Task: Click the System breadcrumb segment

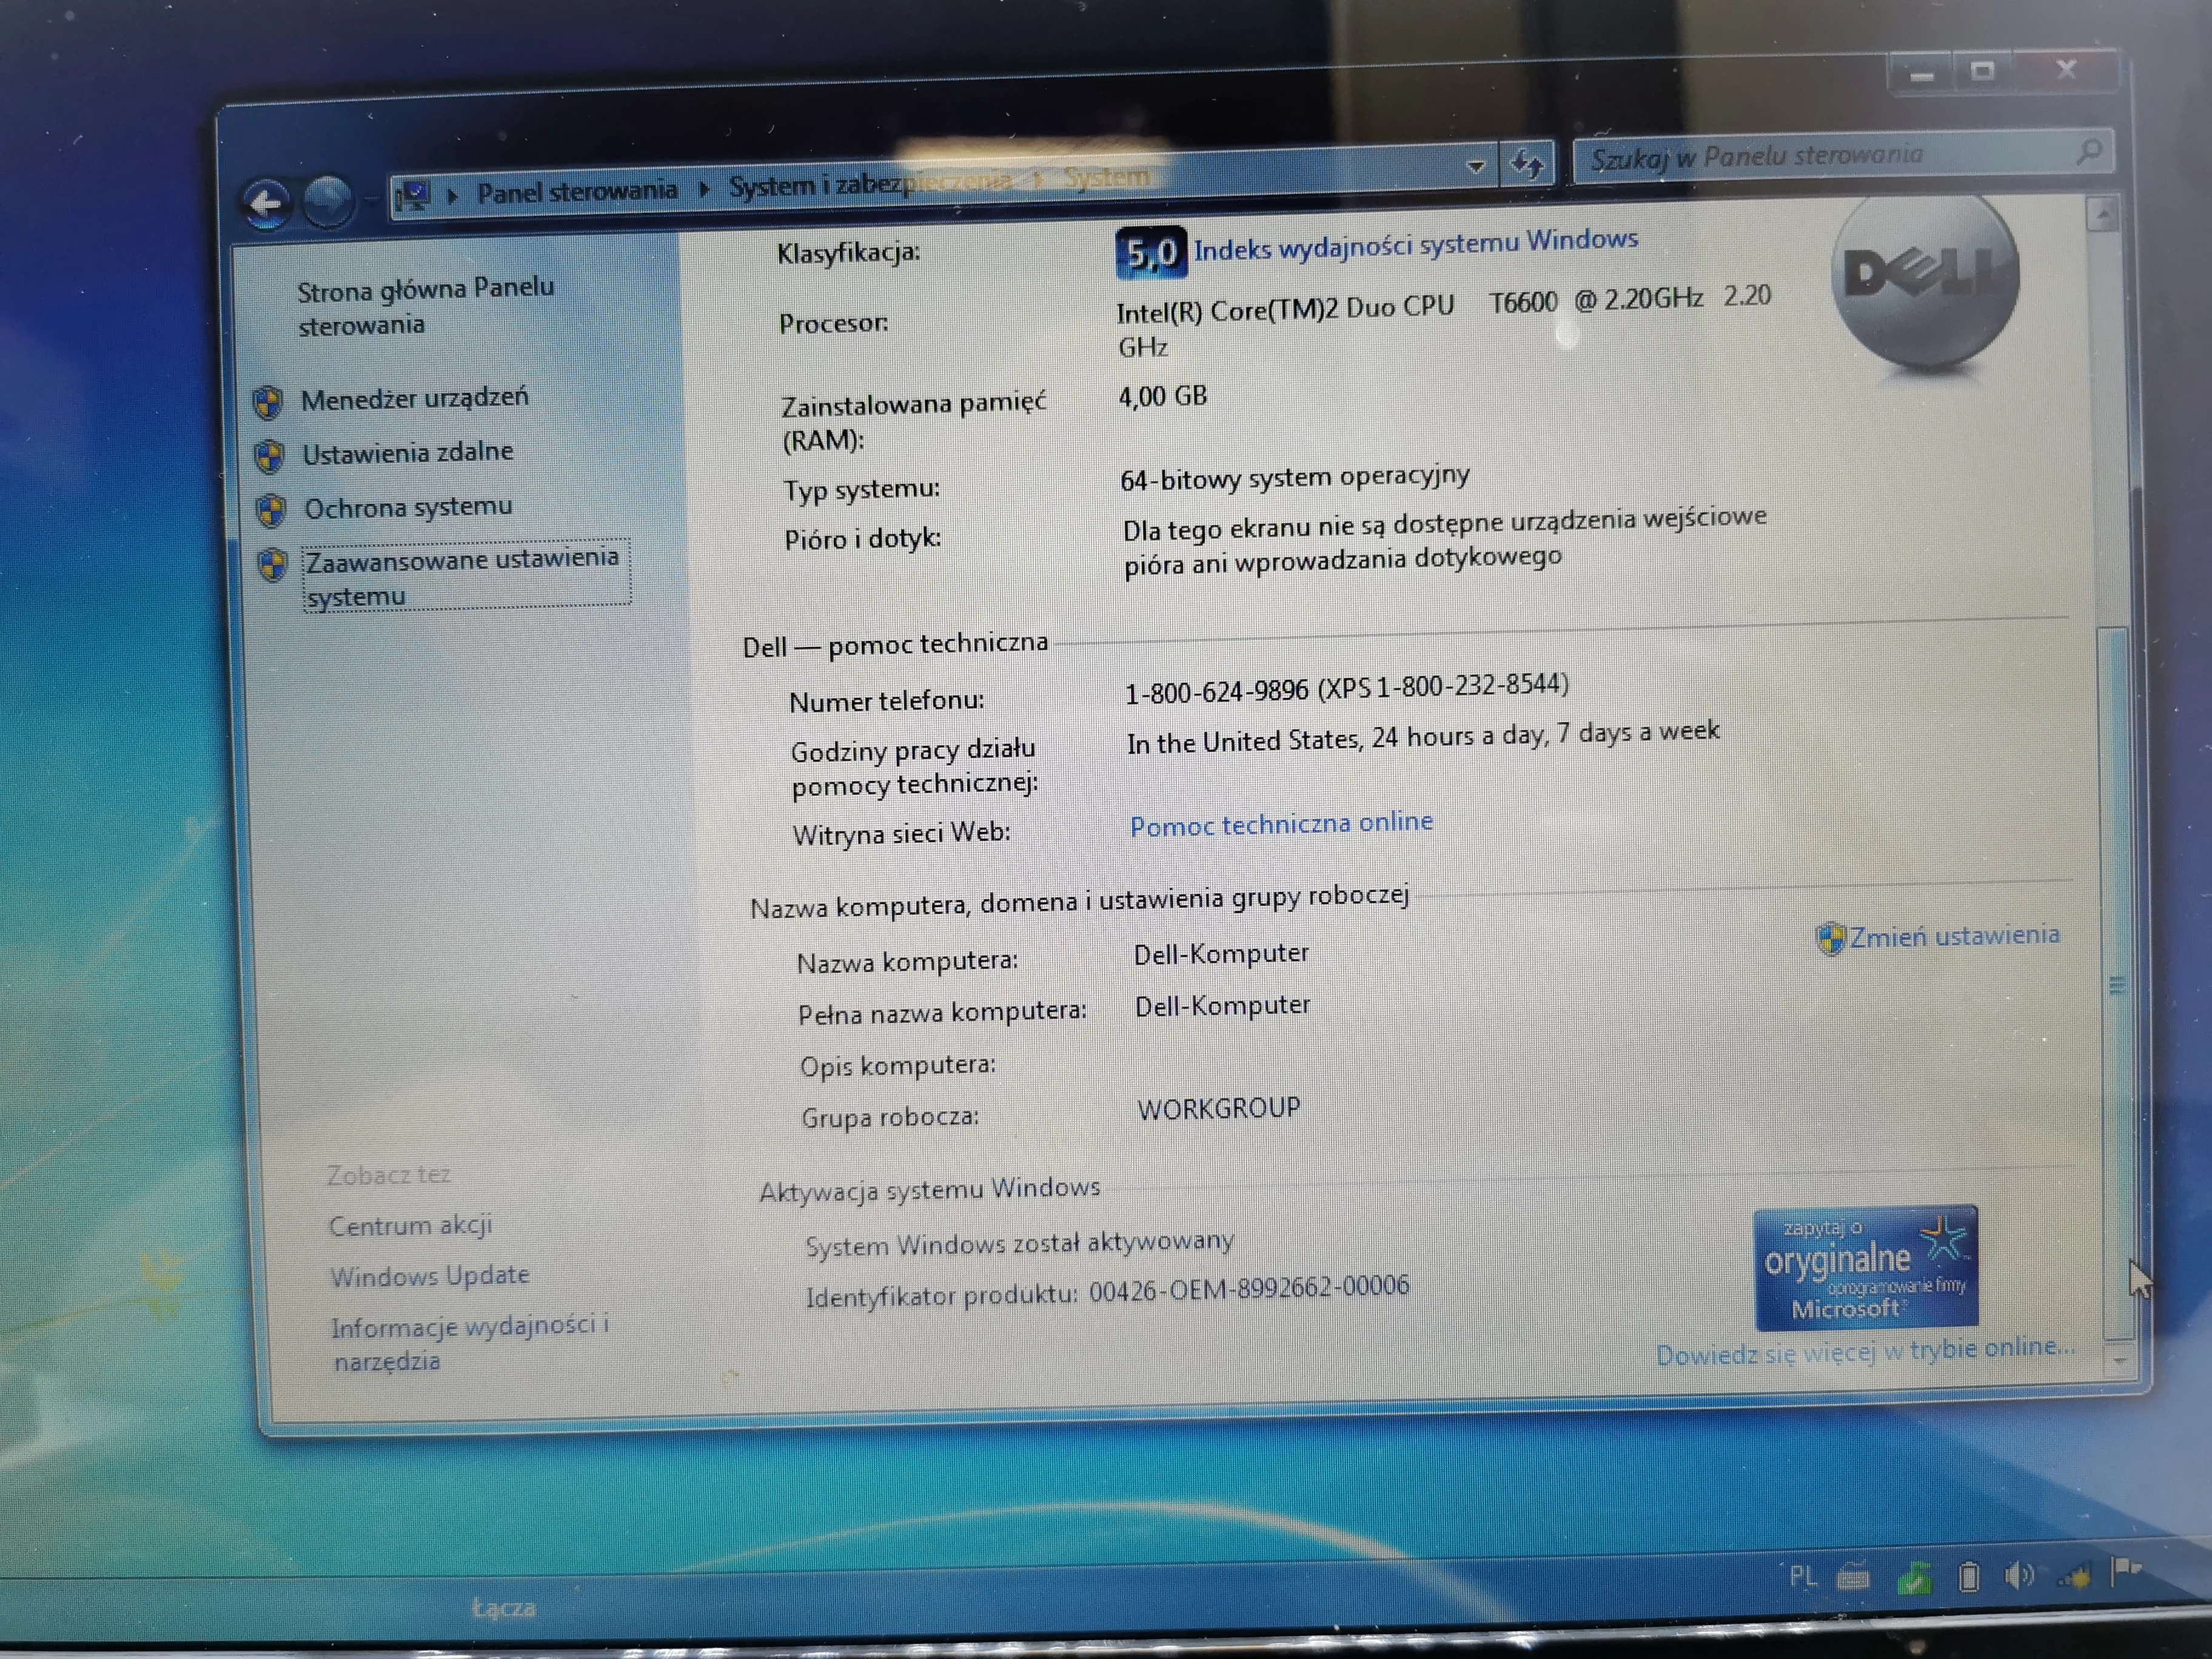Action: [1106, 177]
